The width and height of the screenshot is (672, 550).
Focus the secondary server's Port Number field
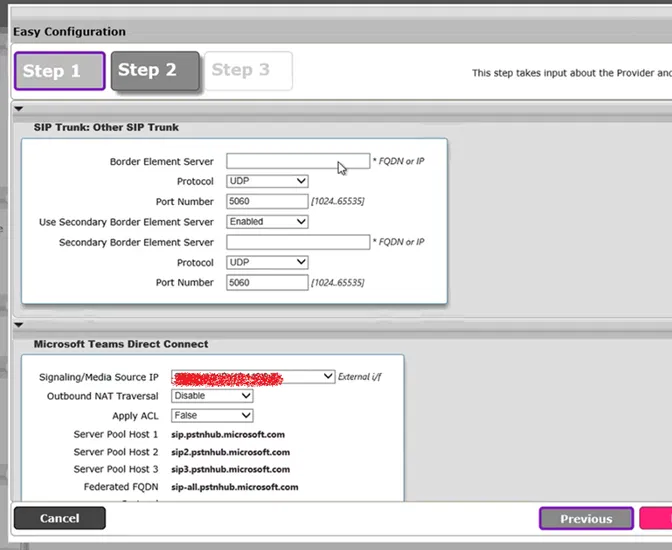point(267,283)
